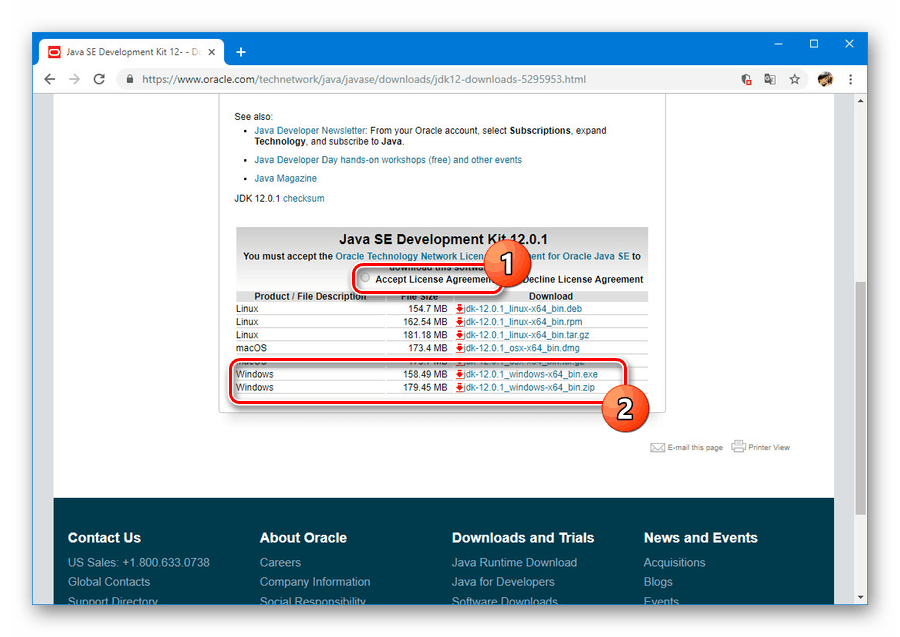This screenshot has width=900, height=637.
Task: Open the blocked-content shield icon in the address bar
Action: pos(746,79)
